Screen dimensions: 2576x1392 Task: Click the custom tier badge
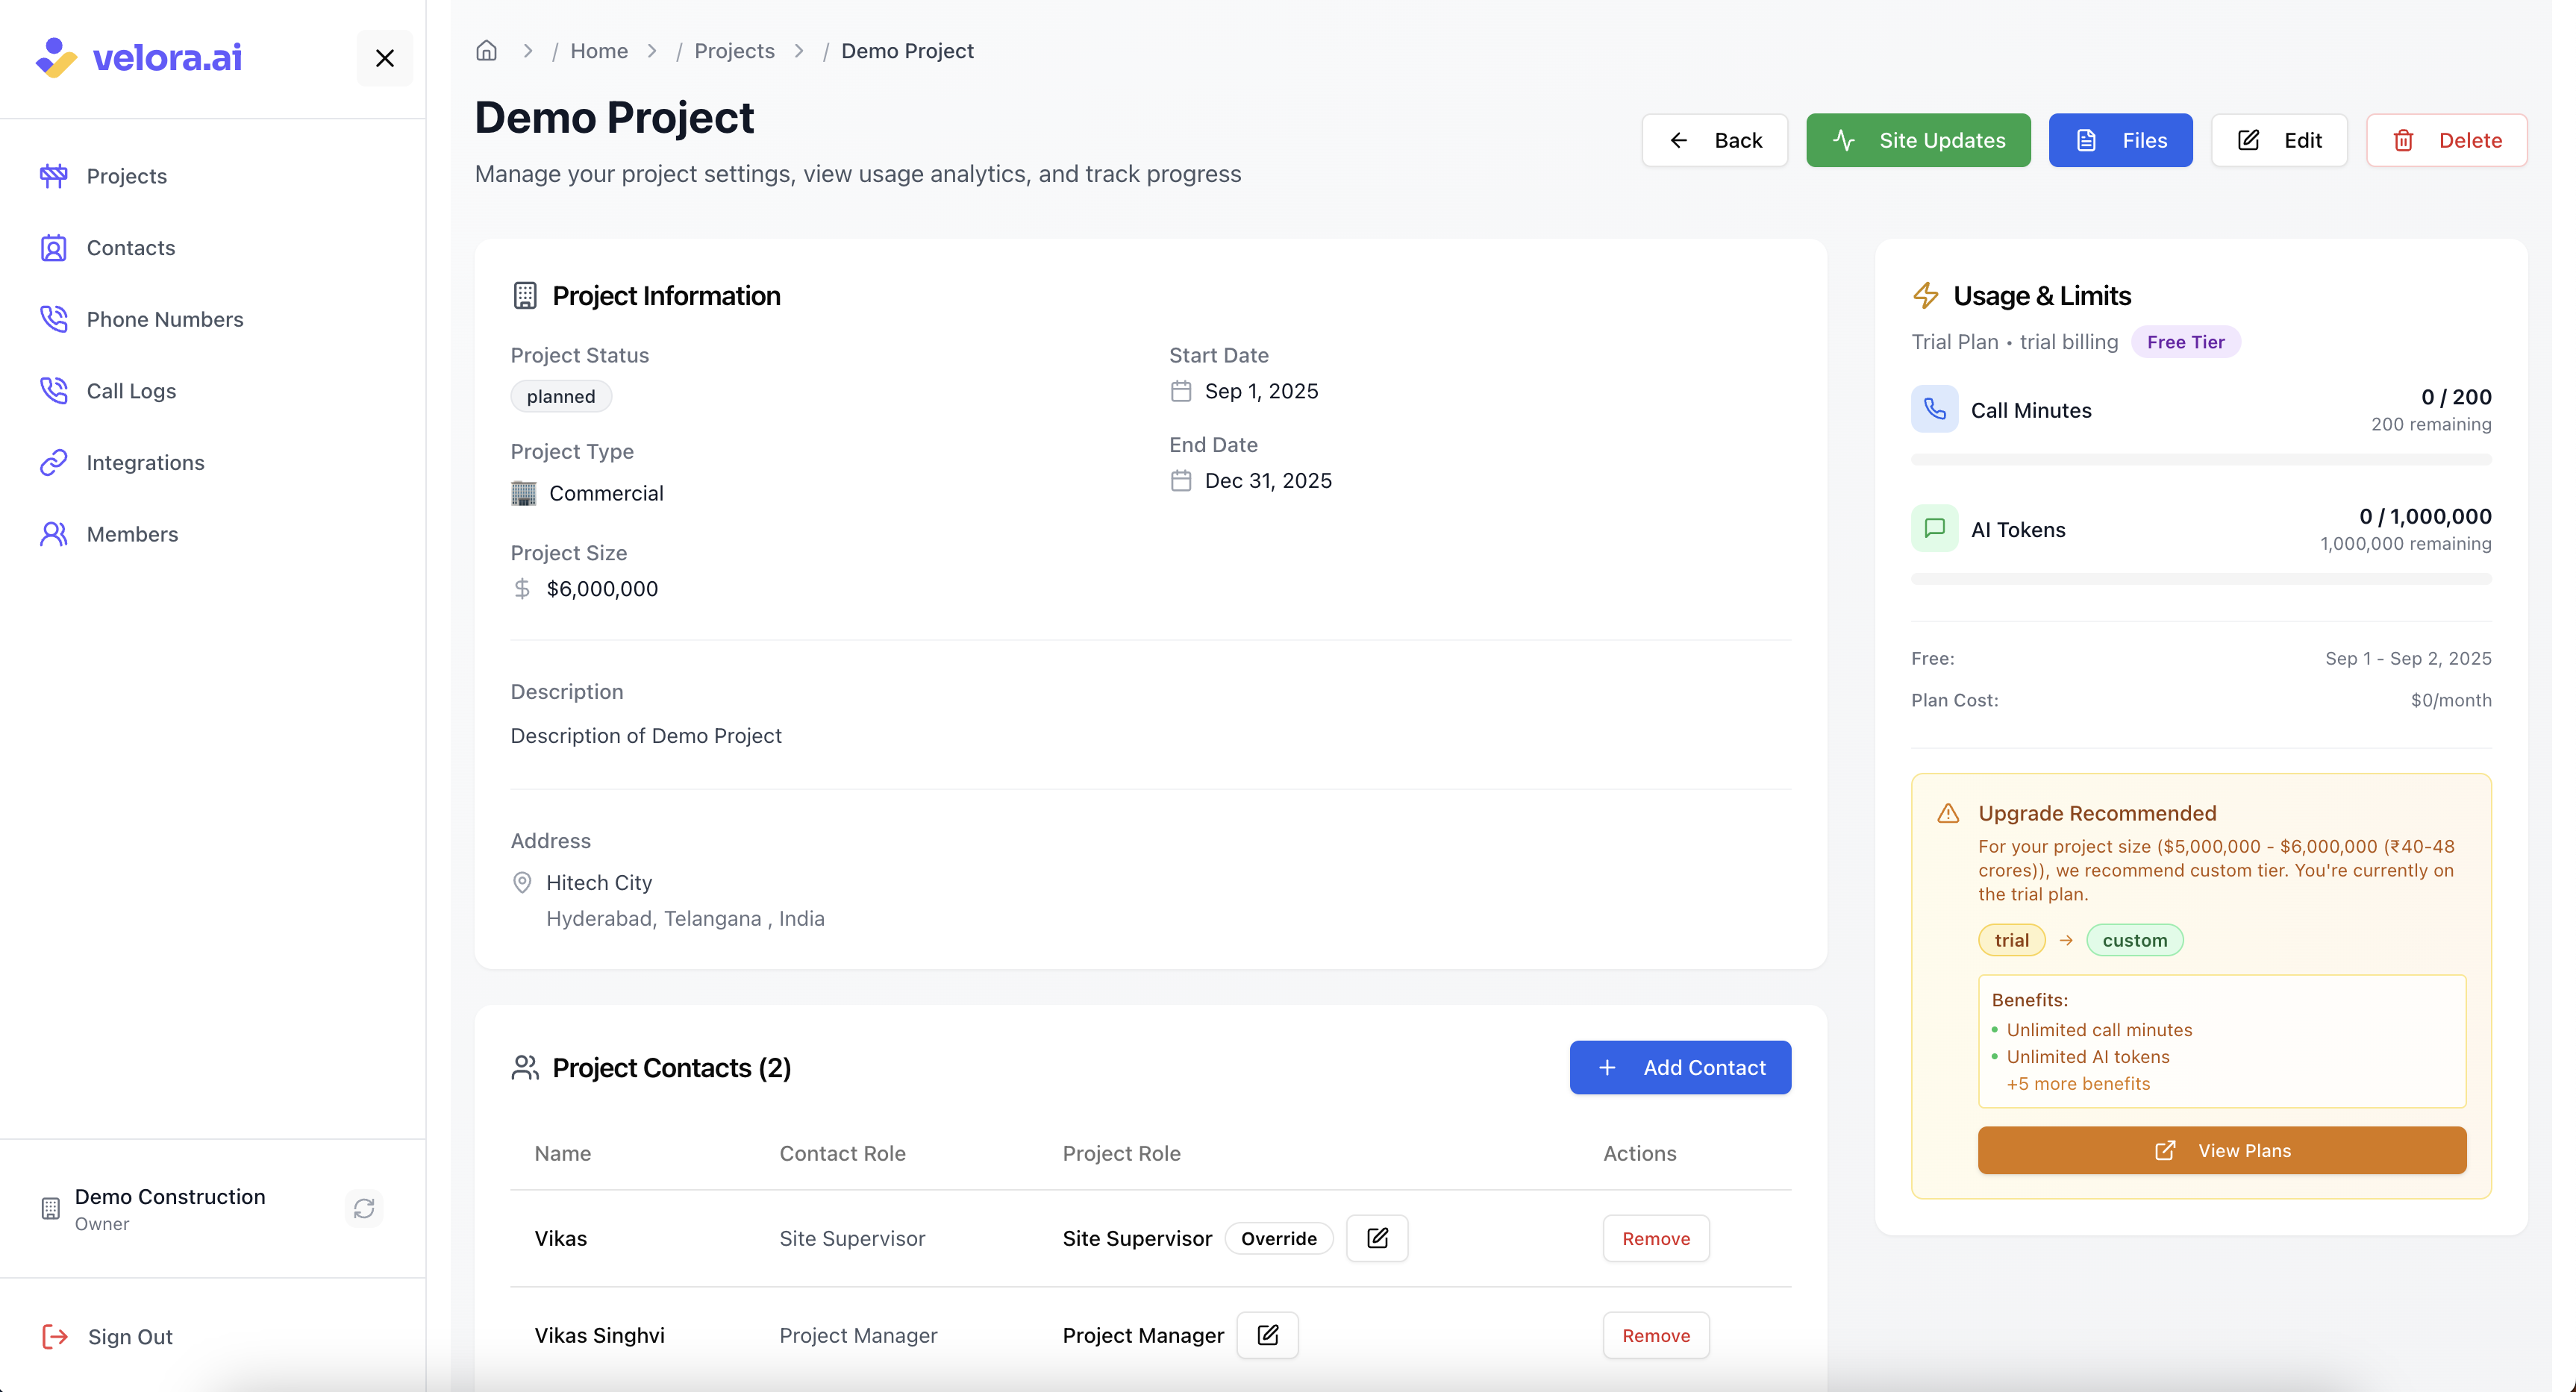tap(2134, 940)
